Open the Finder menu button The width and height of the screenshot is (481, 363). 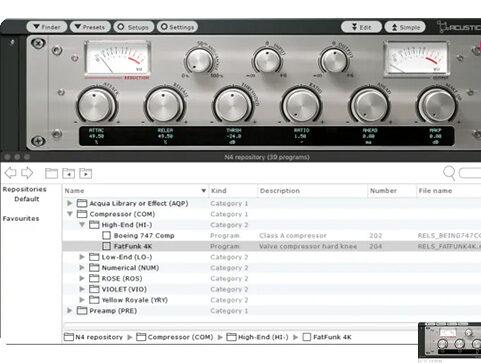coord(47,27)
